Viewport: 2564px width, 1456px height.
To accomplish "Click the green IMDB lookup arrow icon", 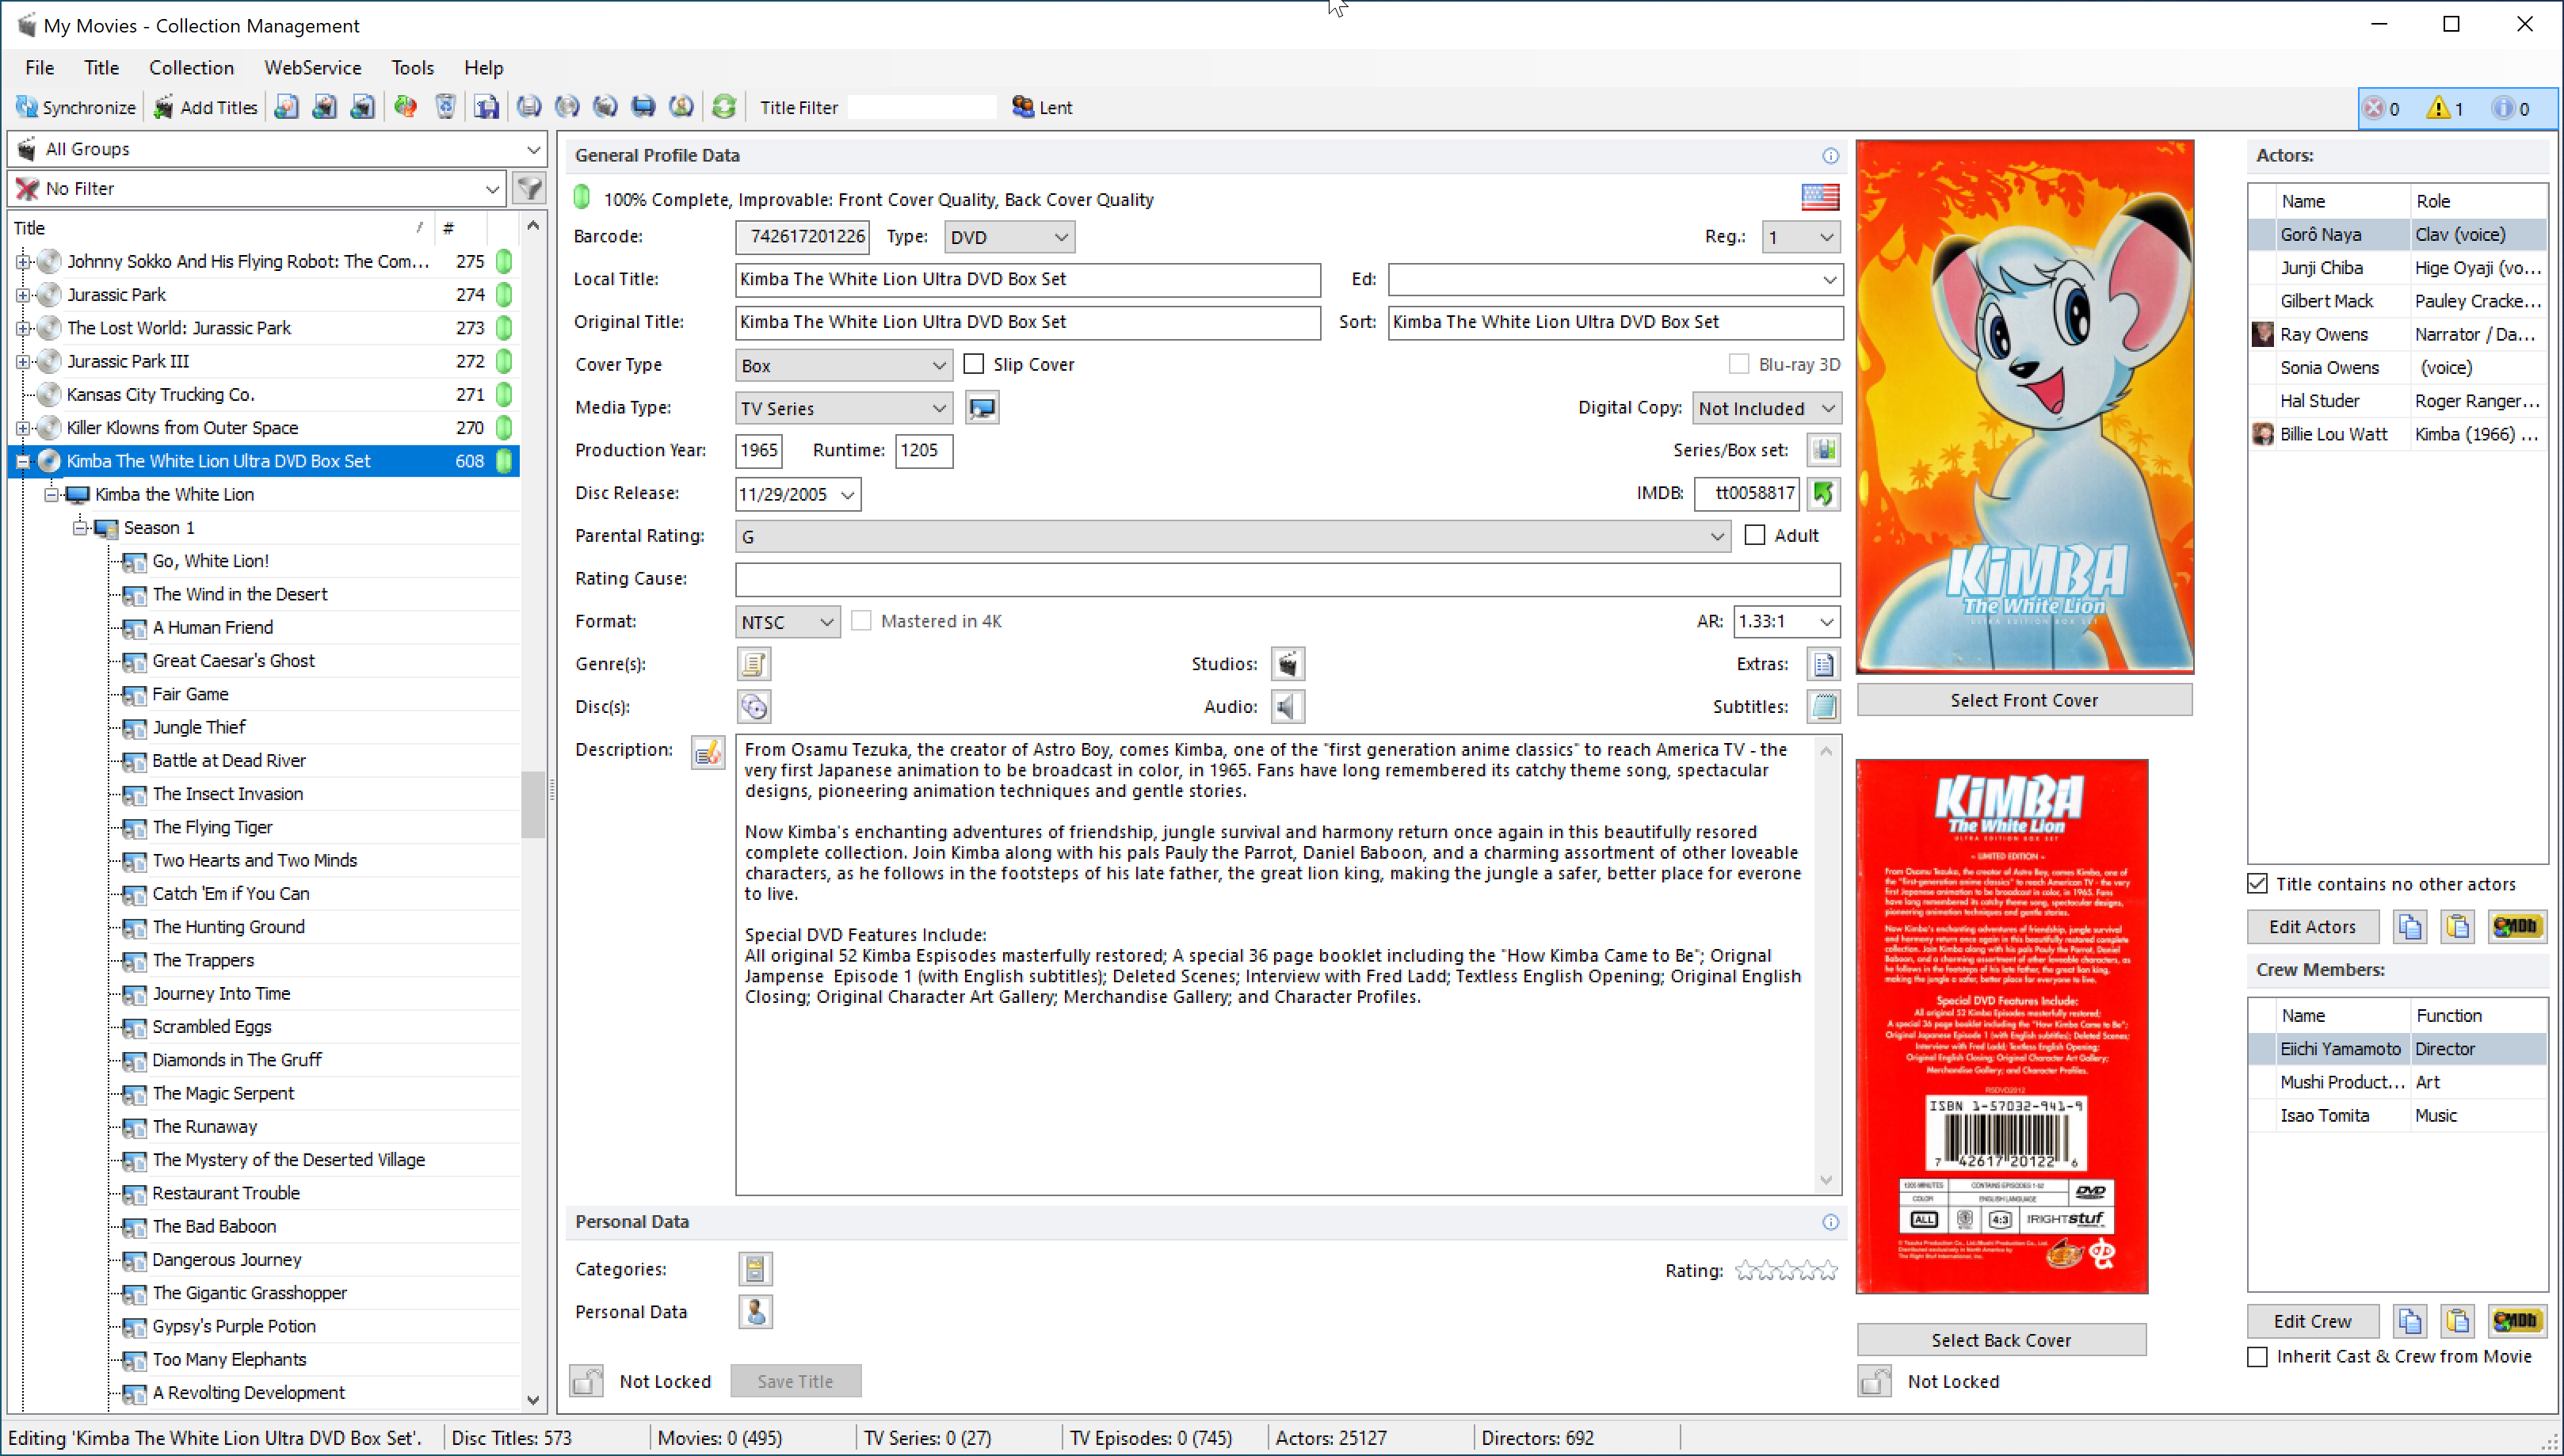I will [1823, 493].
